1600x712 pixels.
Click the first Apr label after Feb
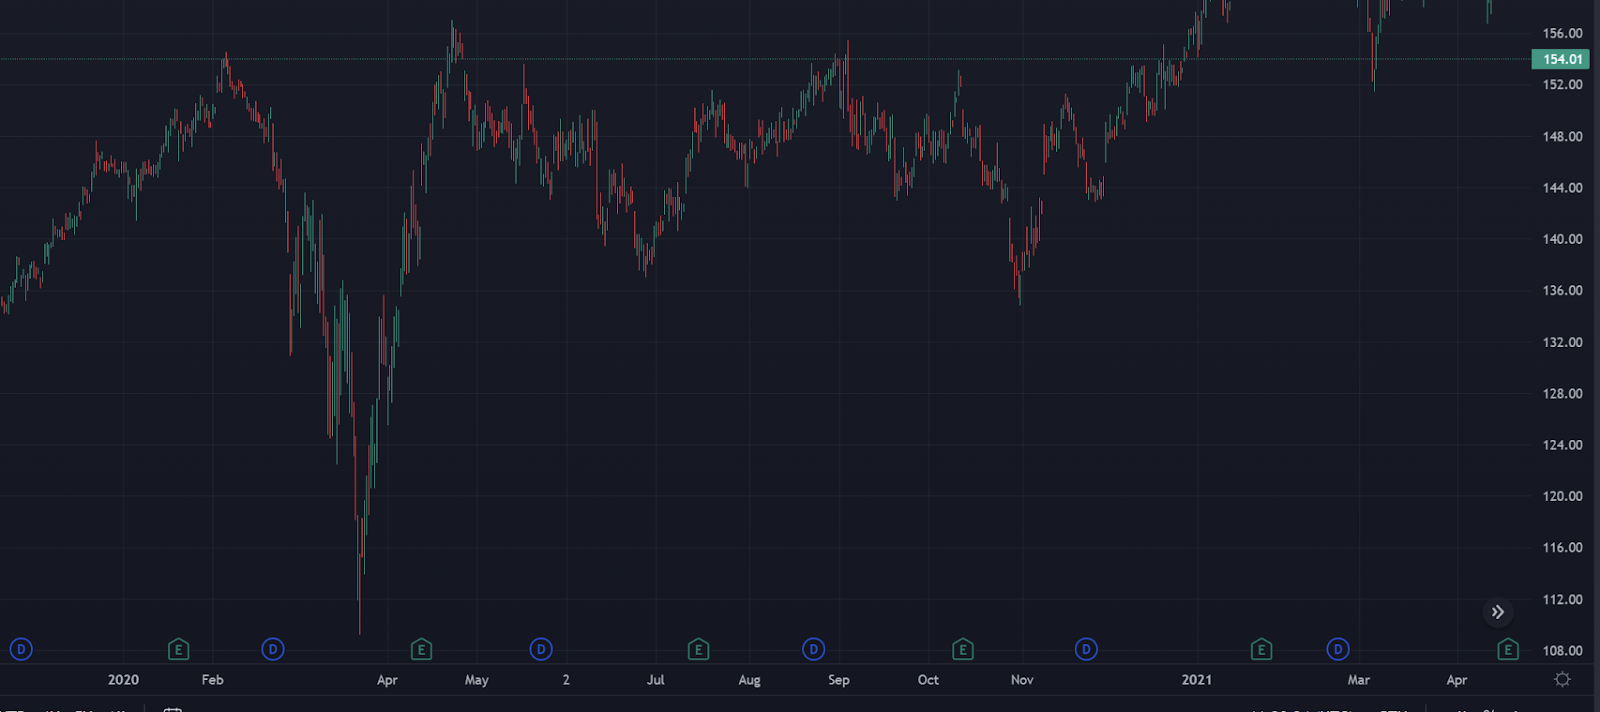click(387, 680)
